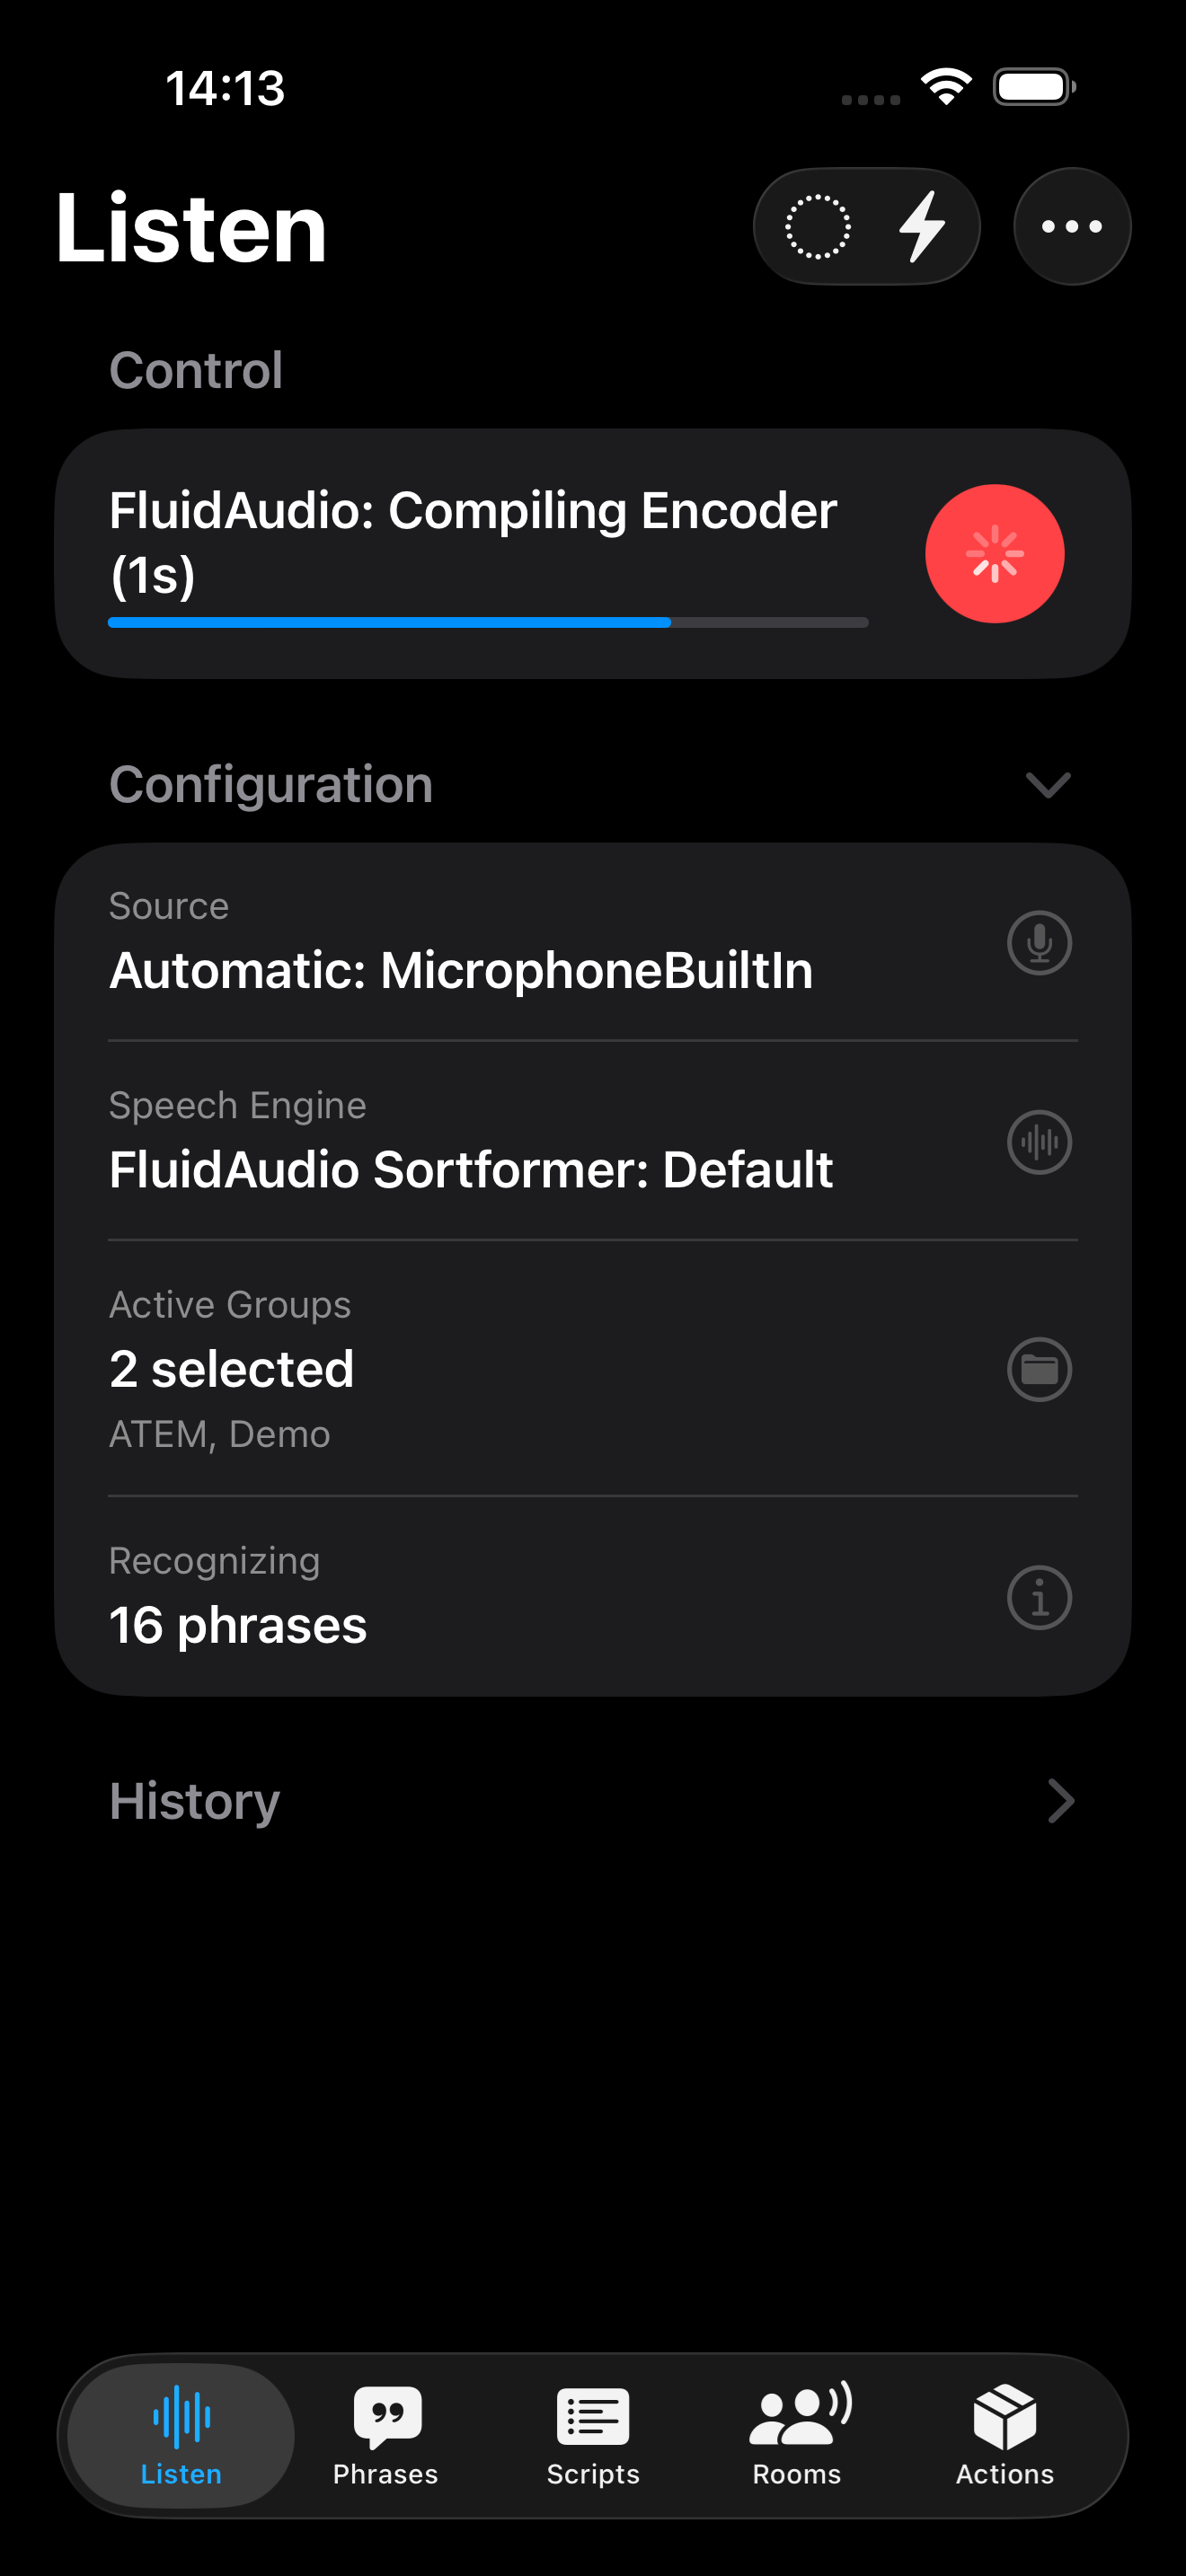Viewport: 1186px width, 2576px height.
Task: Tap the waveform icon beside Speech Engine
Action: (1039, 1141)
